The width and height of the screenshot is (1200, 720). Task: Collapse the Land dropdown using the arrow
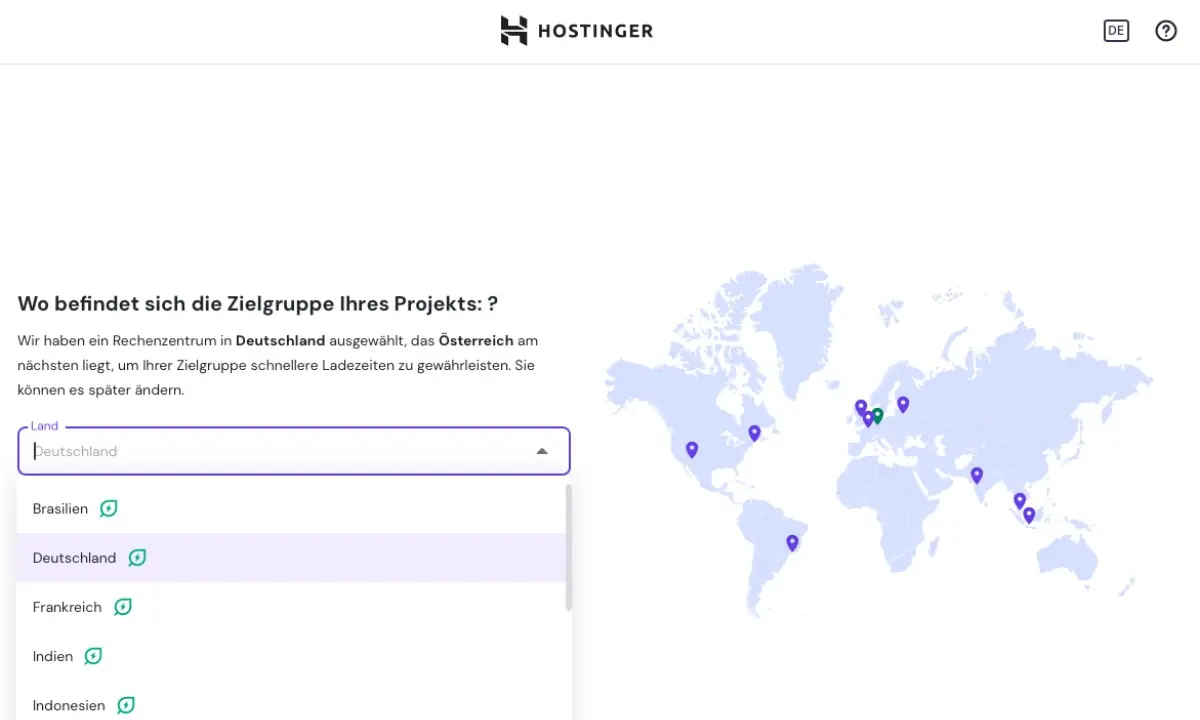(542, 451)
